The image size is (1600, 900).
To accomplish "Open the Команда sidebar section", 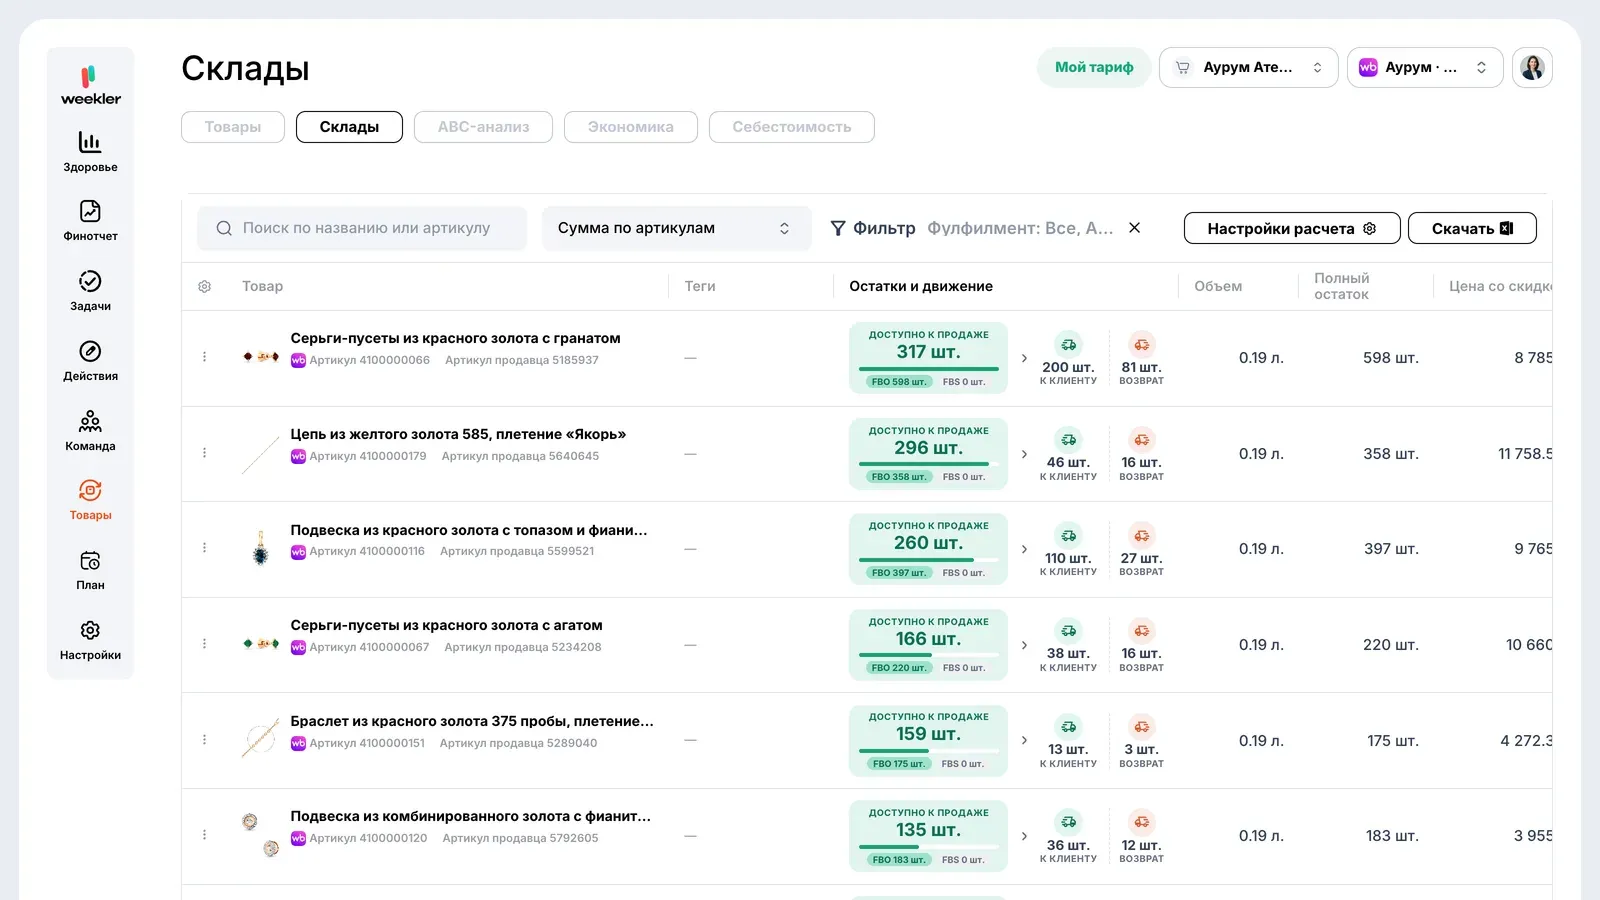I will (x=90, y=431).
